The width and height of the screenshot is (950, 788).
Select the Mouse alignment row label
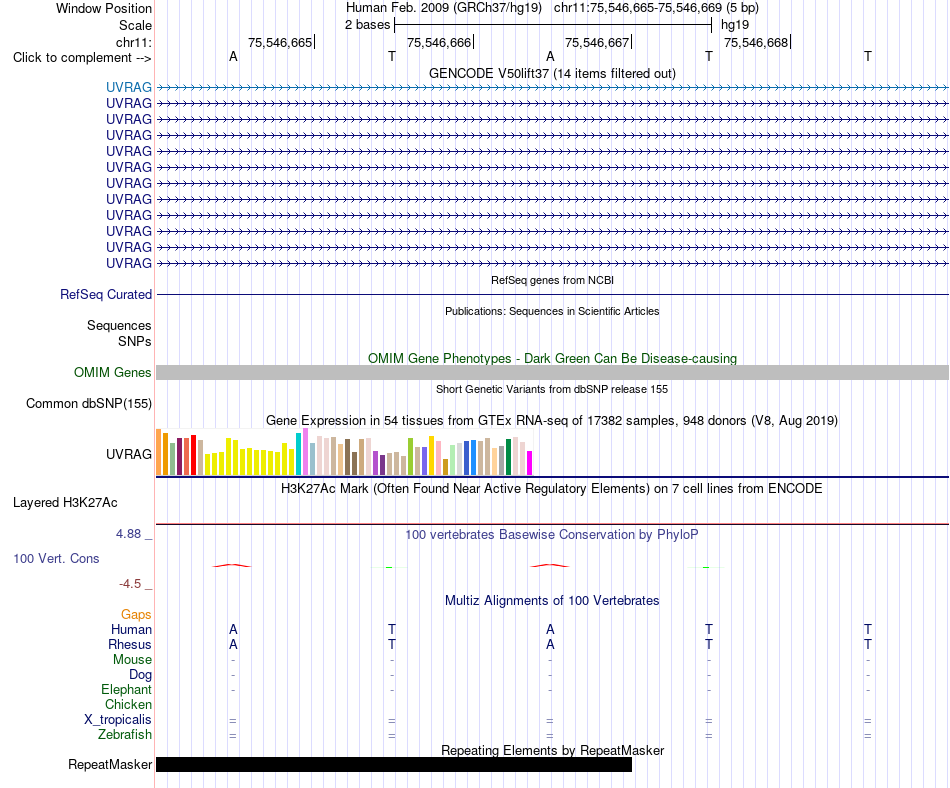(x=132, y=660)
